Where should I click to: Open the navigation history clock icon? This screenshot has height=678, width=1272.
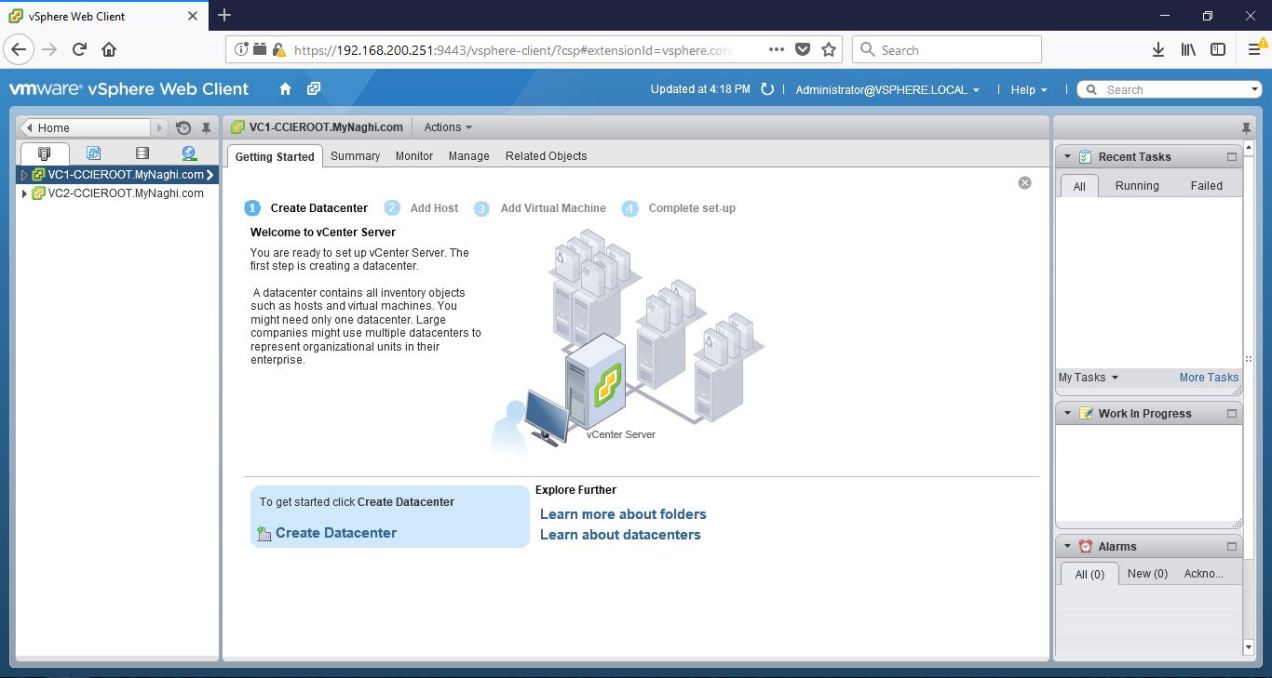coord(183,128)
